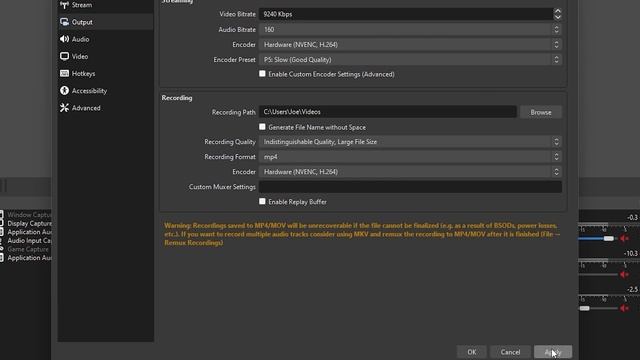Mute the mixer channel showing -10.3 dB
This screenshot has width=640, height=360.
point(624,274)
